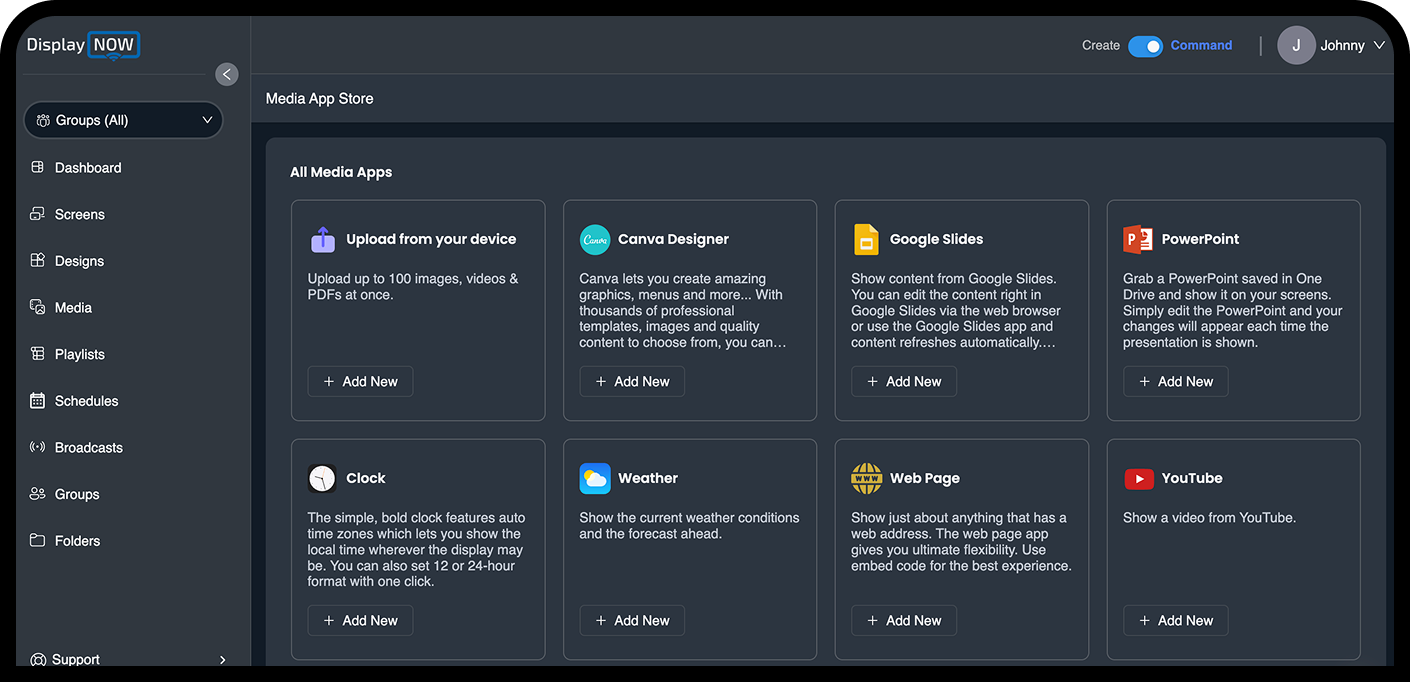Expand the Support submenu arrow
This screenshot has width=1410, height=682.
tap(222, 660)
